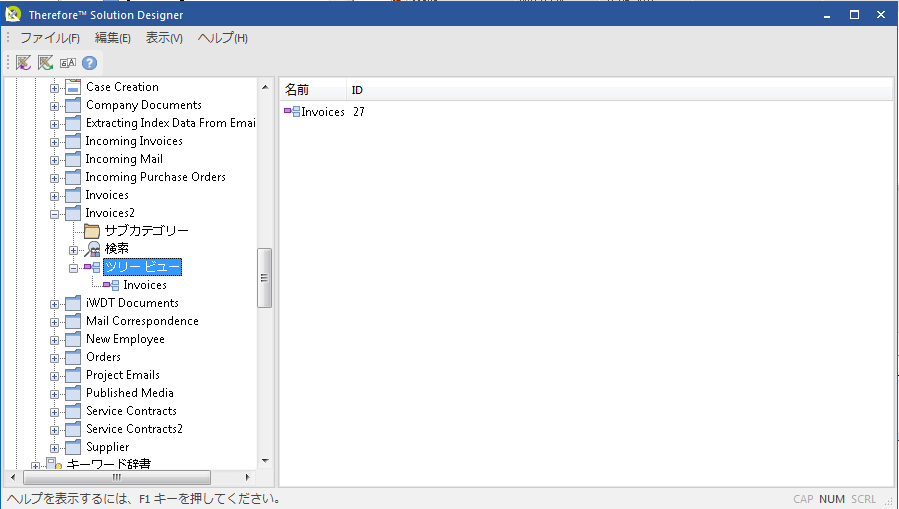Click the first design toolbar icon
The image size is (899, 509).
23,62
